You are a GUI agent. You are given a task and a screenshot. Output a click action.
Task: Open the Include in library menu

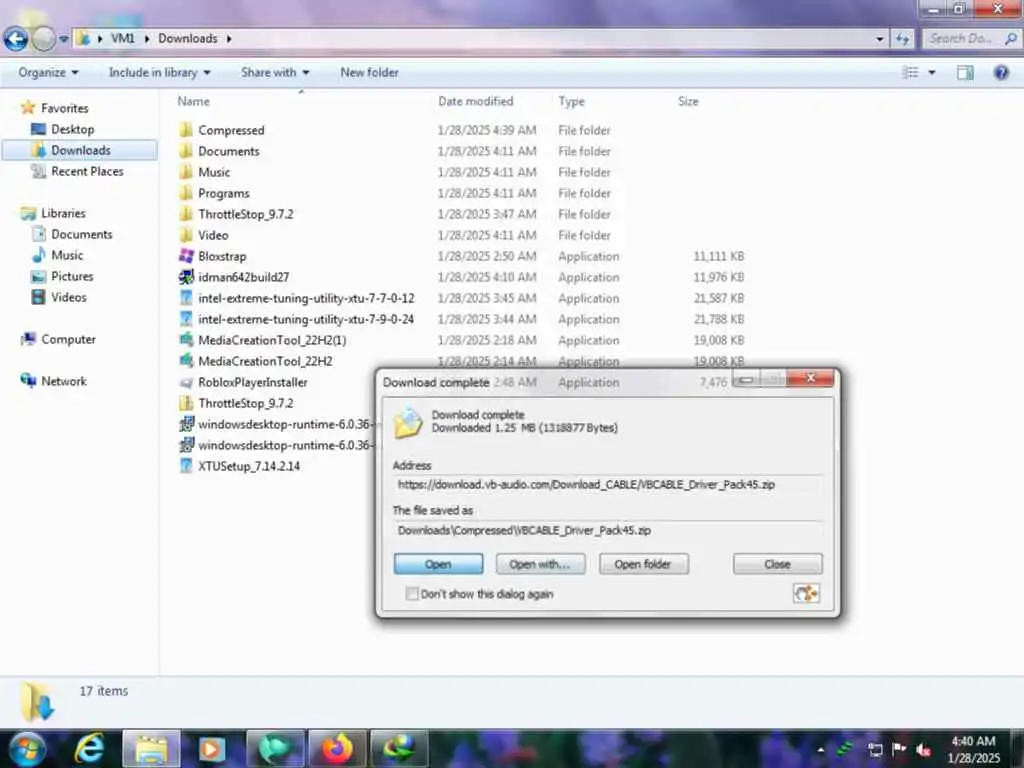159,72
